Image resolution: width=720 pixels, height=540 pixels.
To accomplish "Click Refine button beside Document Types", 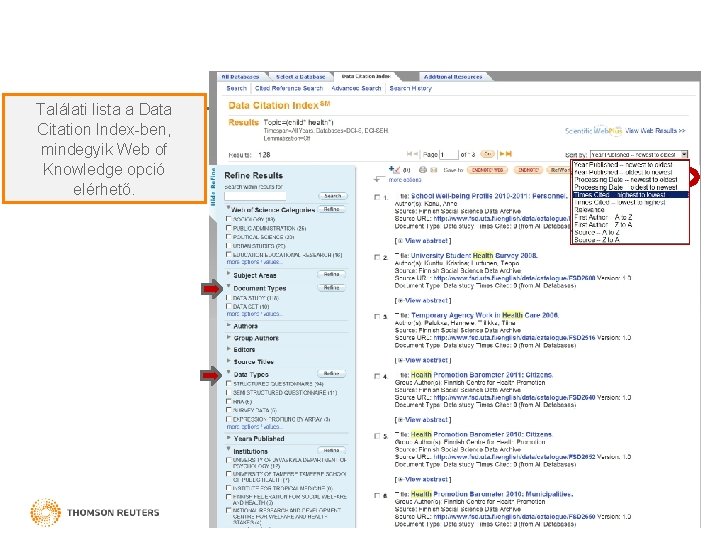I will pyautogui.click(x=332, y=288).
